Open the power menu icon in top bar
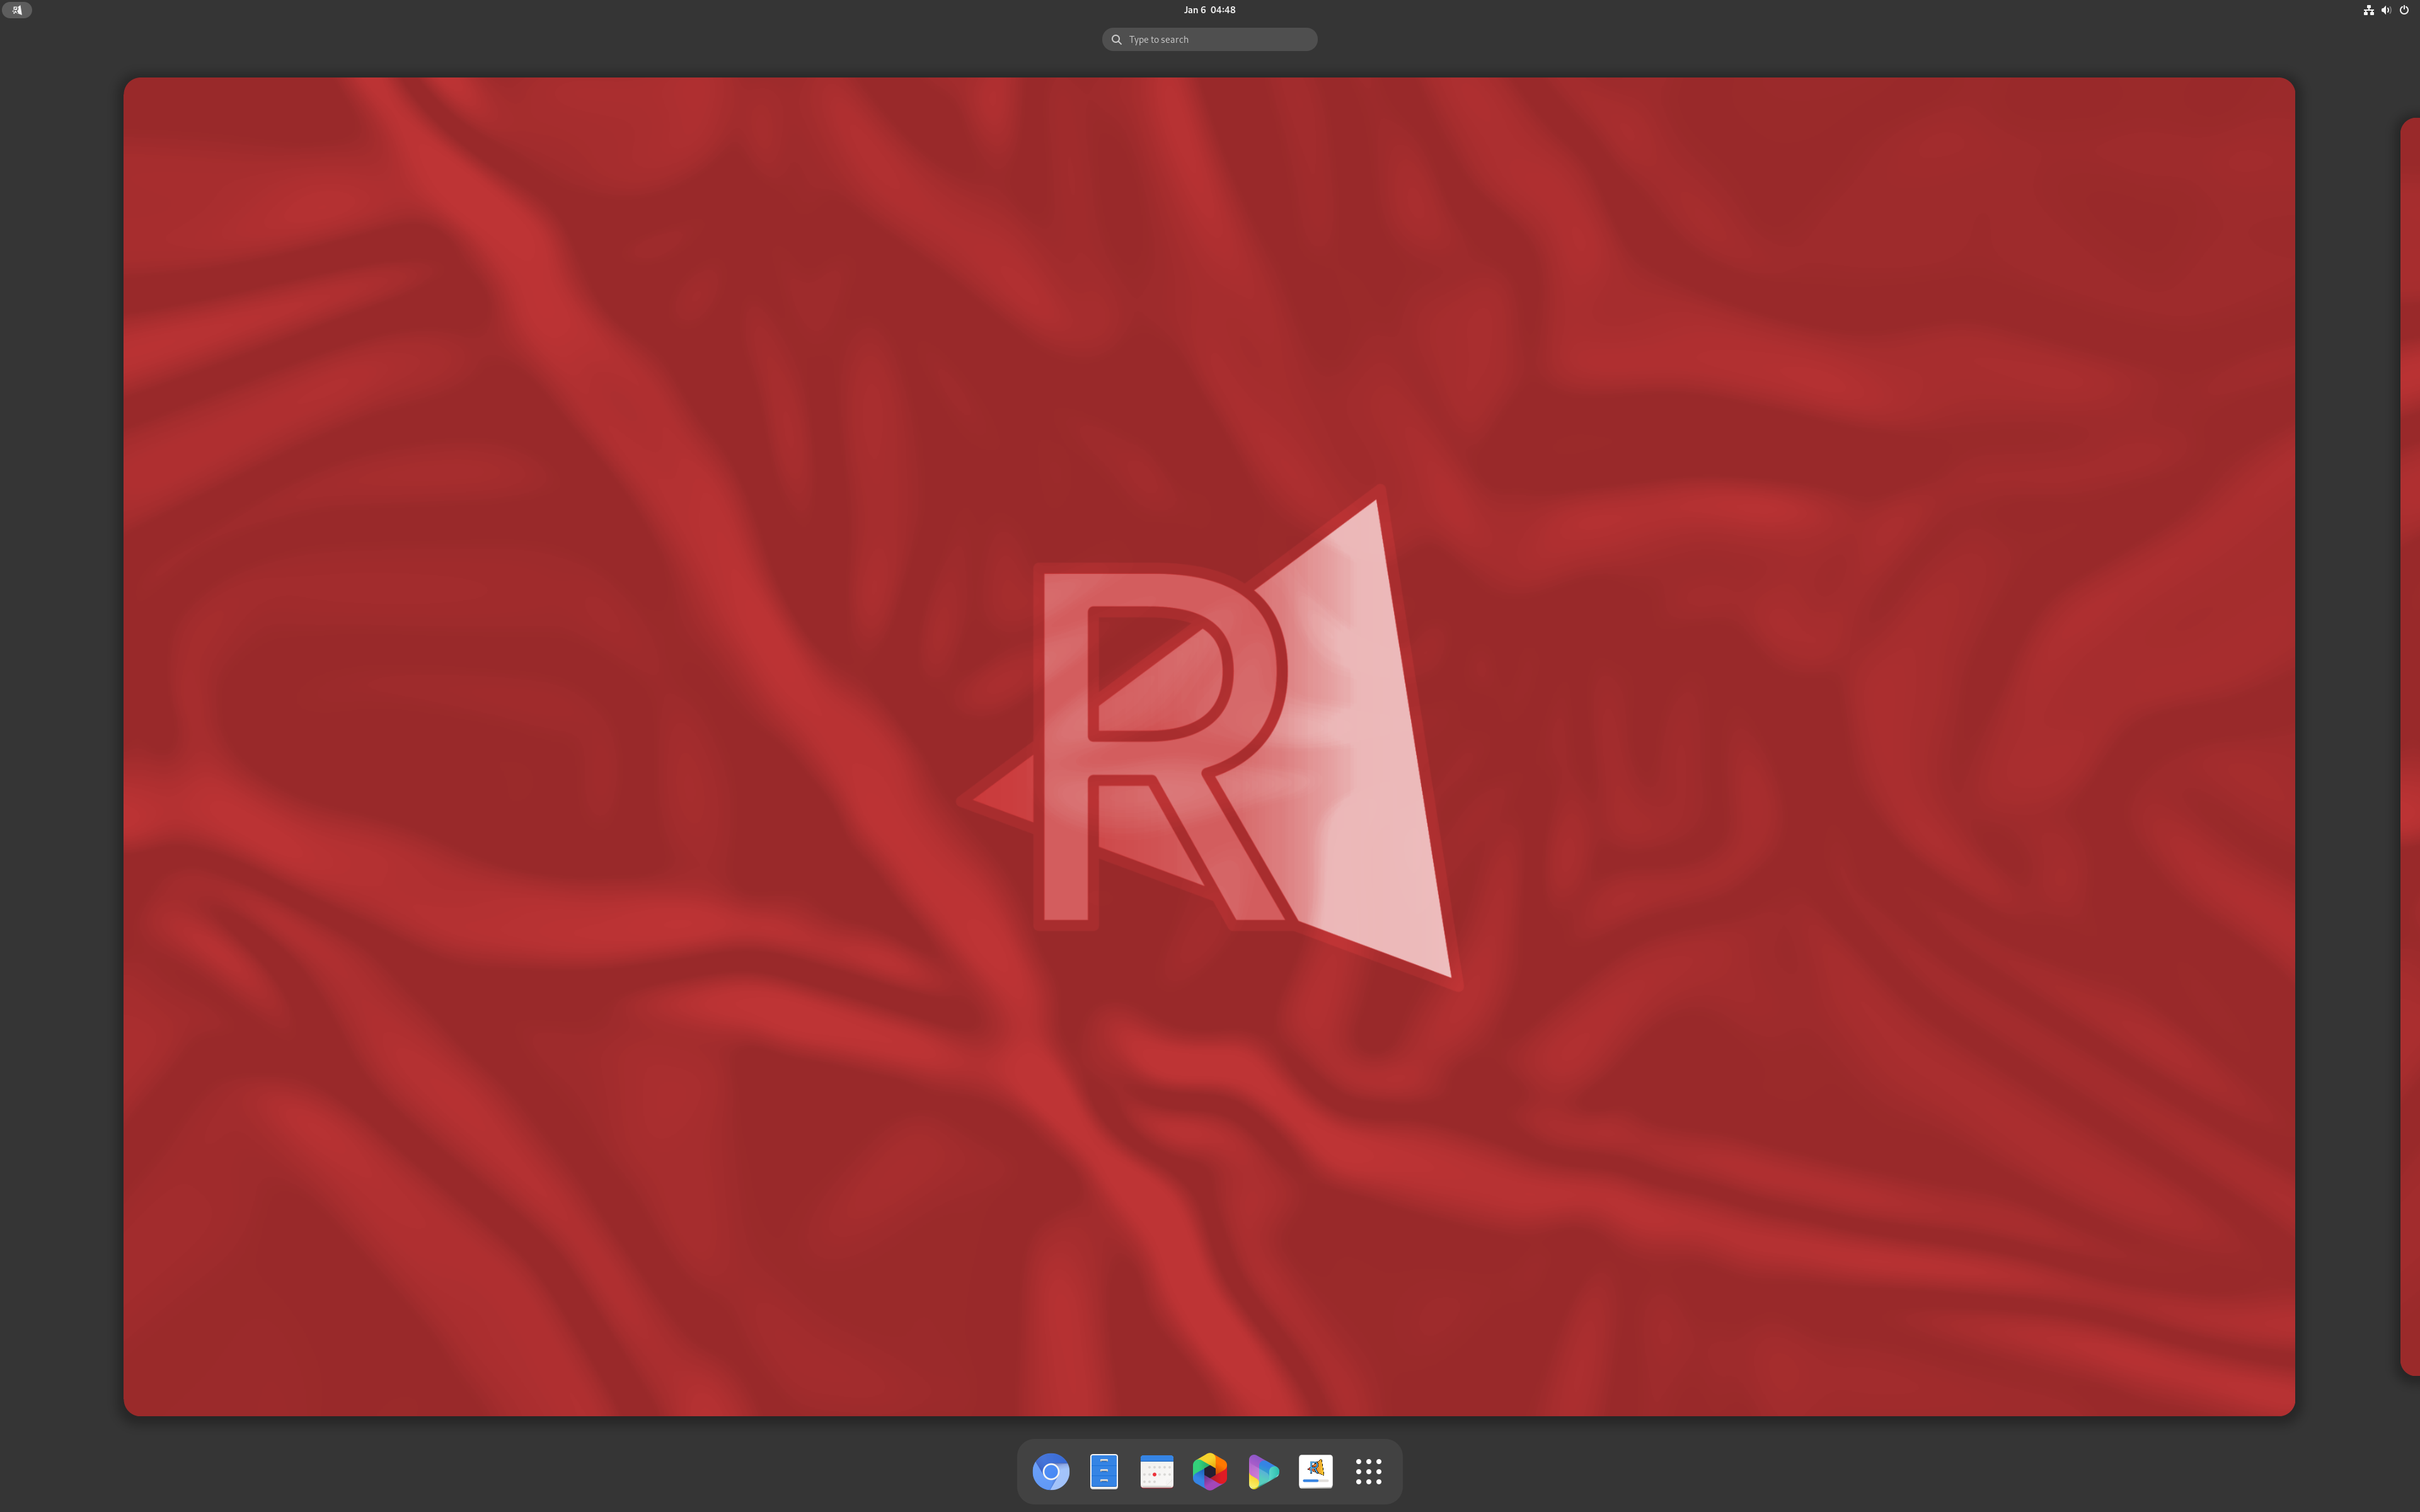2420x1512 pixels. (x=2404, y=10)
